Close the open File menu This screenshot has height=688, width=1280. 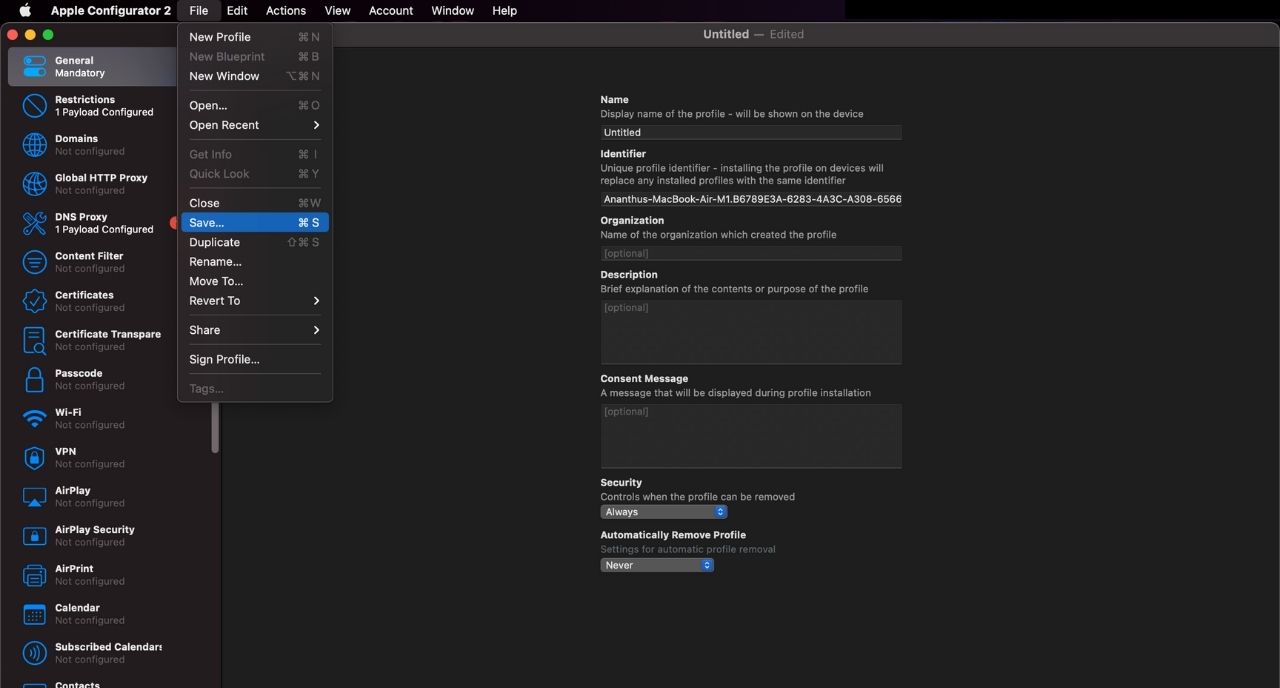pyautogui.click(x=199, y=10)
